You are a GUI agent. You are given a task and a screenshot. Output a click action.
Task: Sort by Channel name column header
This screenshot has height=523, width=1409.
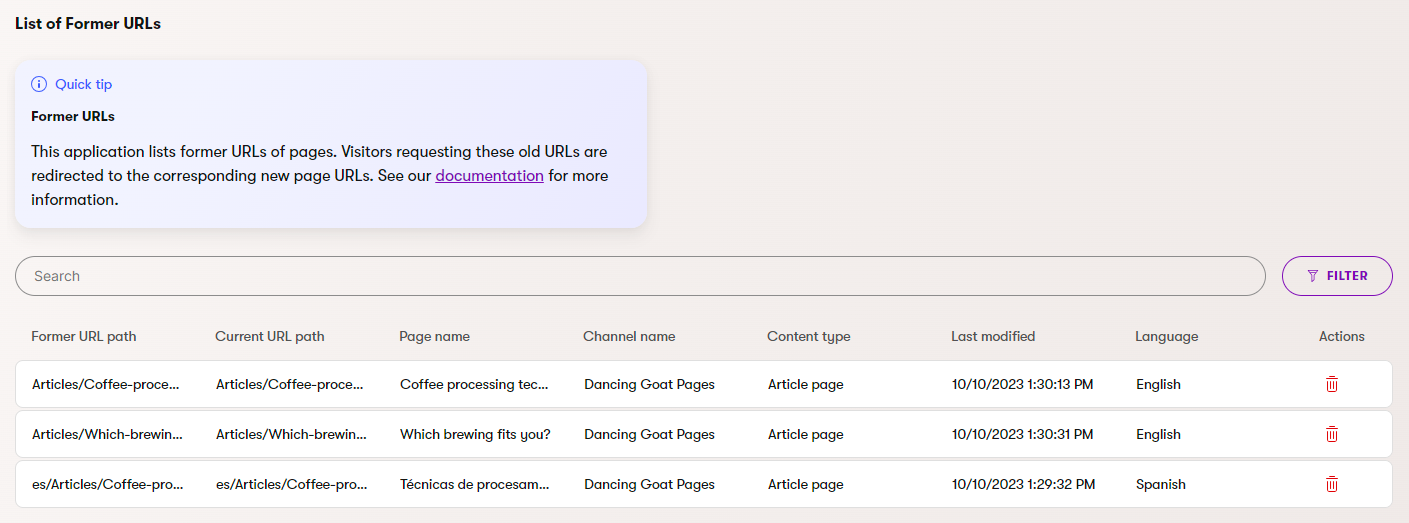[628, 336]
